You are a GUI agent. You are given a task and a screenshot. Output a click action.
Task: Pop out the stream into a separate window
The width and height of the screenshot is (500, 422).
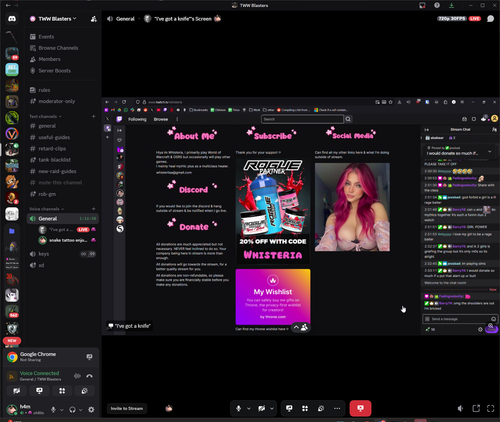pos(476,408)
